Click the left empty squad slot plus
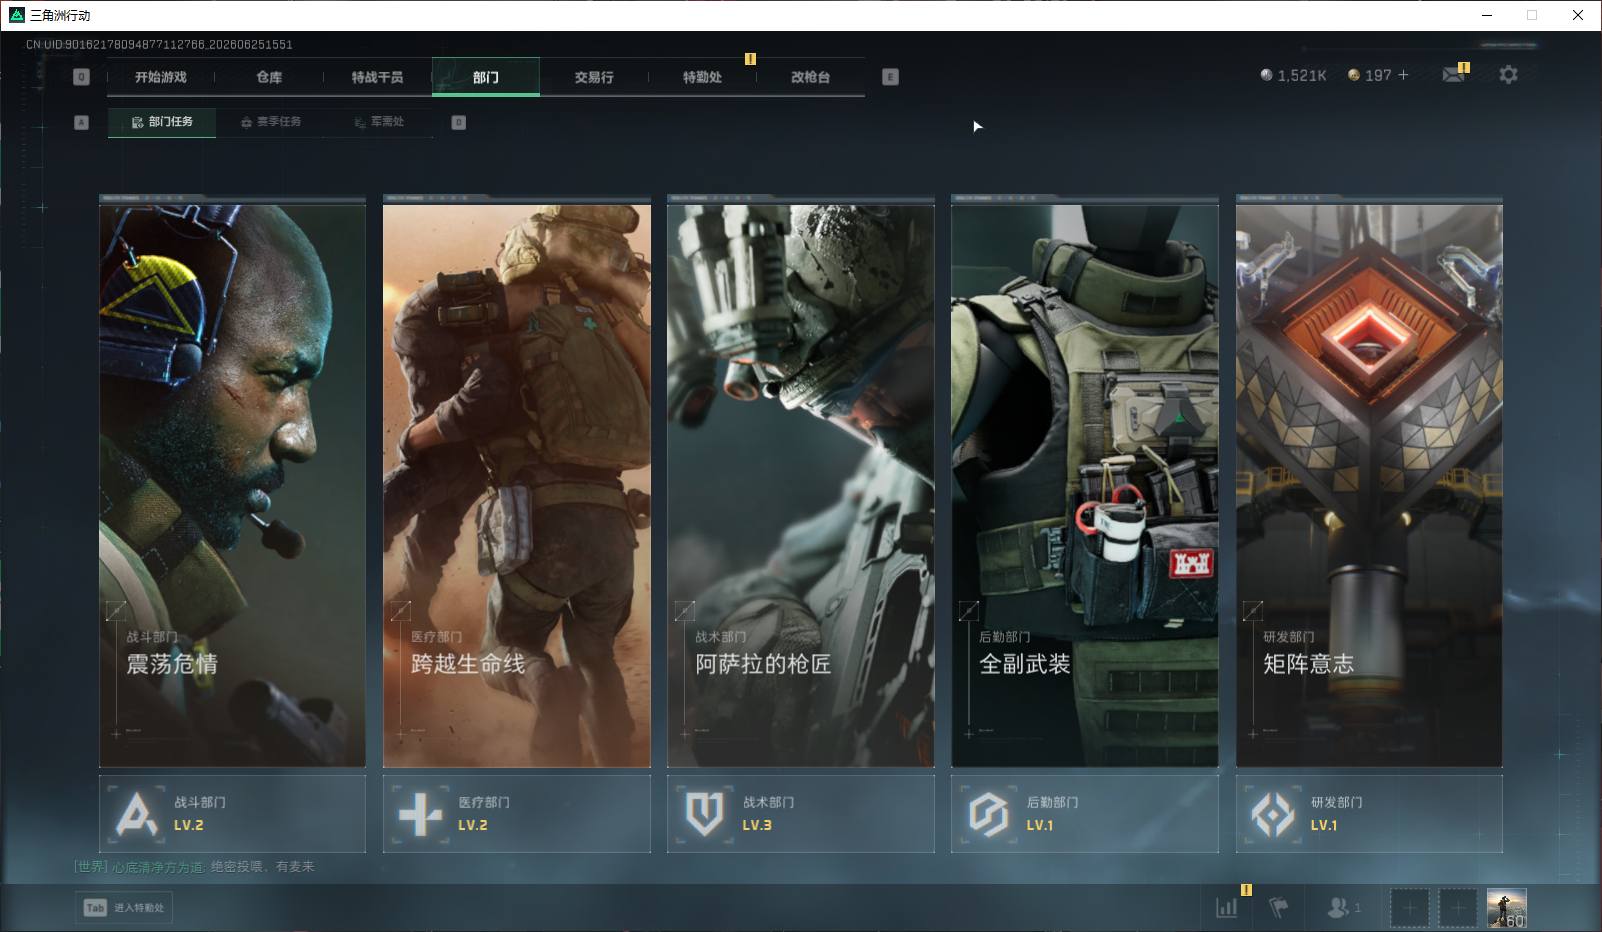The height and width of the screenshot is (932, 1602). click(x=1409, y=908)
